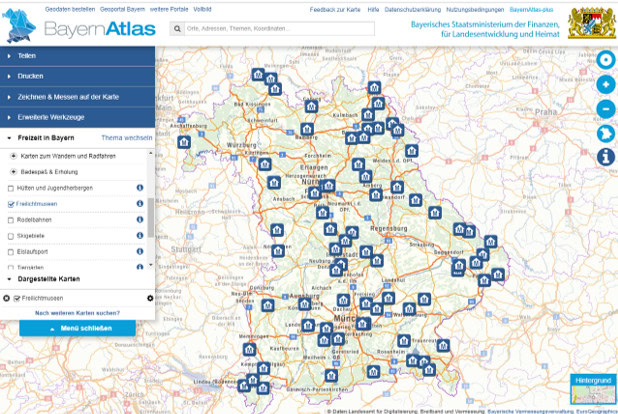The width and height of the screenshot is (618, 414).
Task: Click the Hintergrund map thumbnail
Action: [593, 394]
